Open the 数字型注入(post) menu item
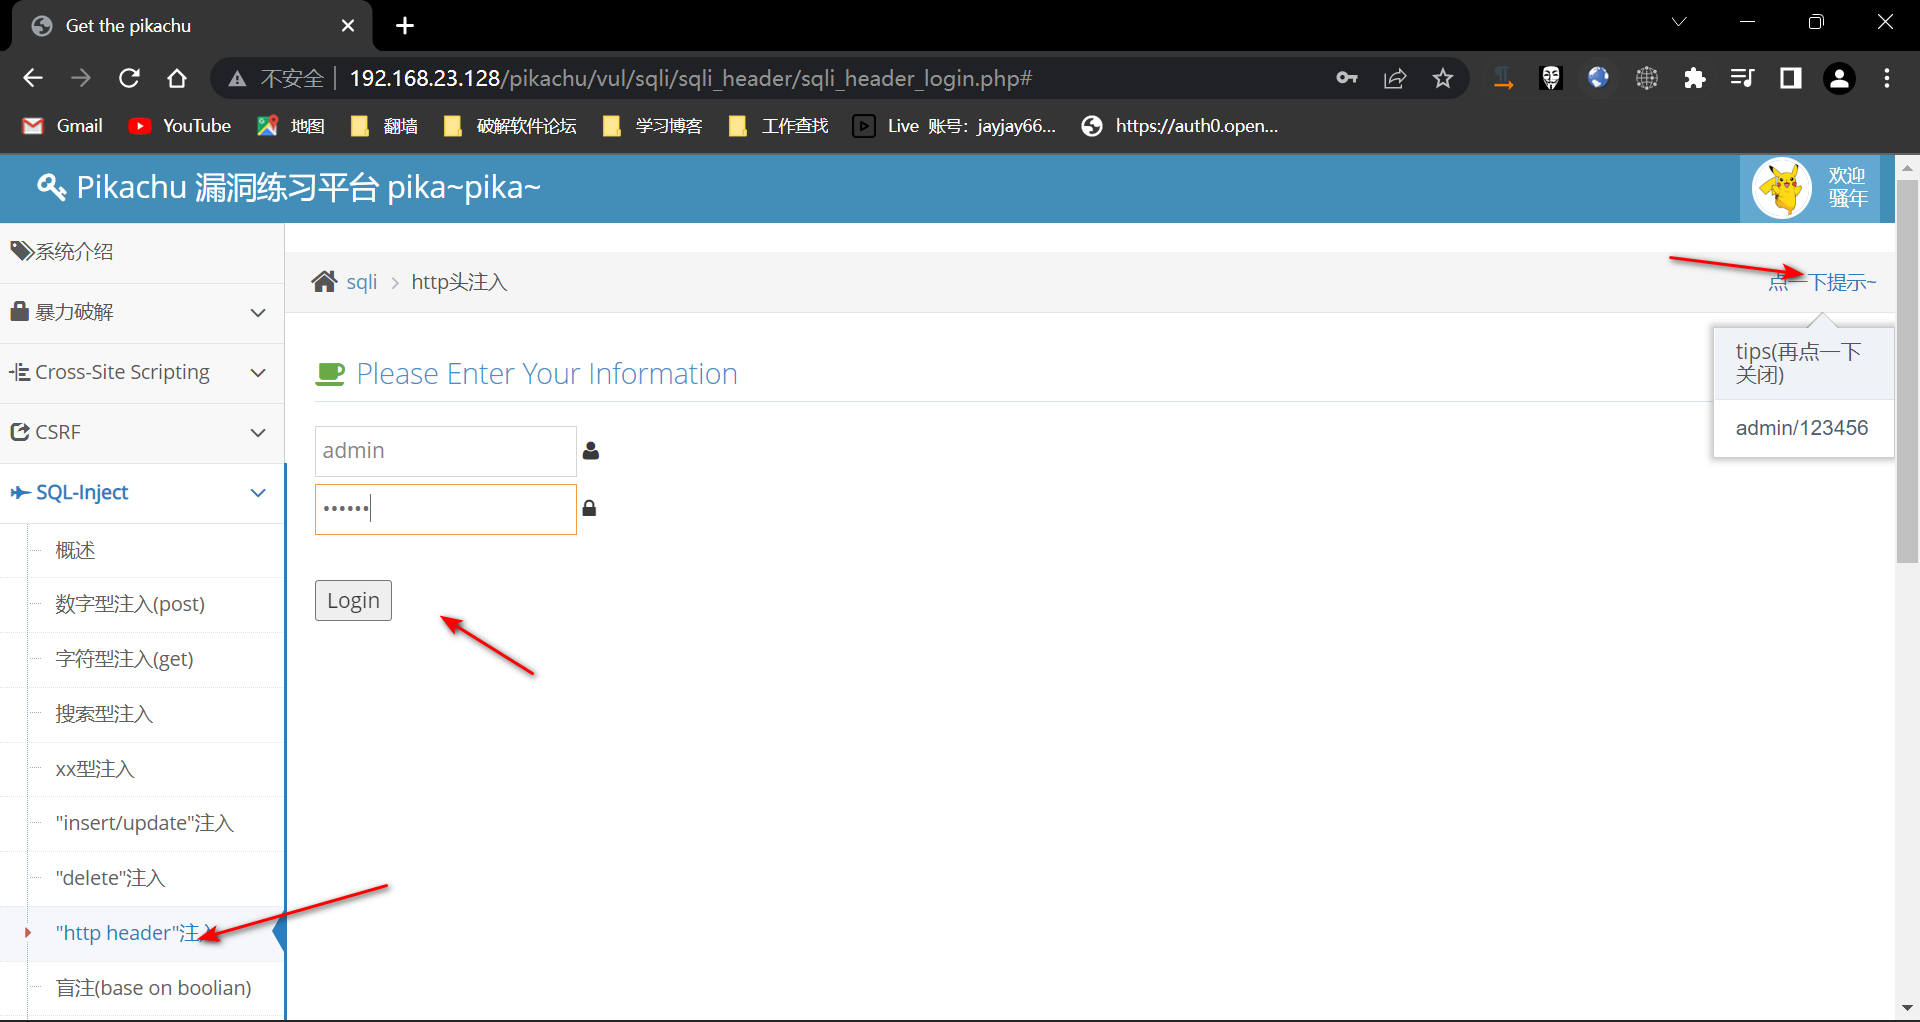 130,604
